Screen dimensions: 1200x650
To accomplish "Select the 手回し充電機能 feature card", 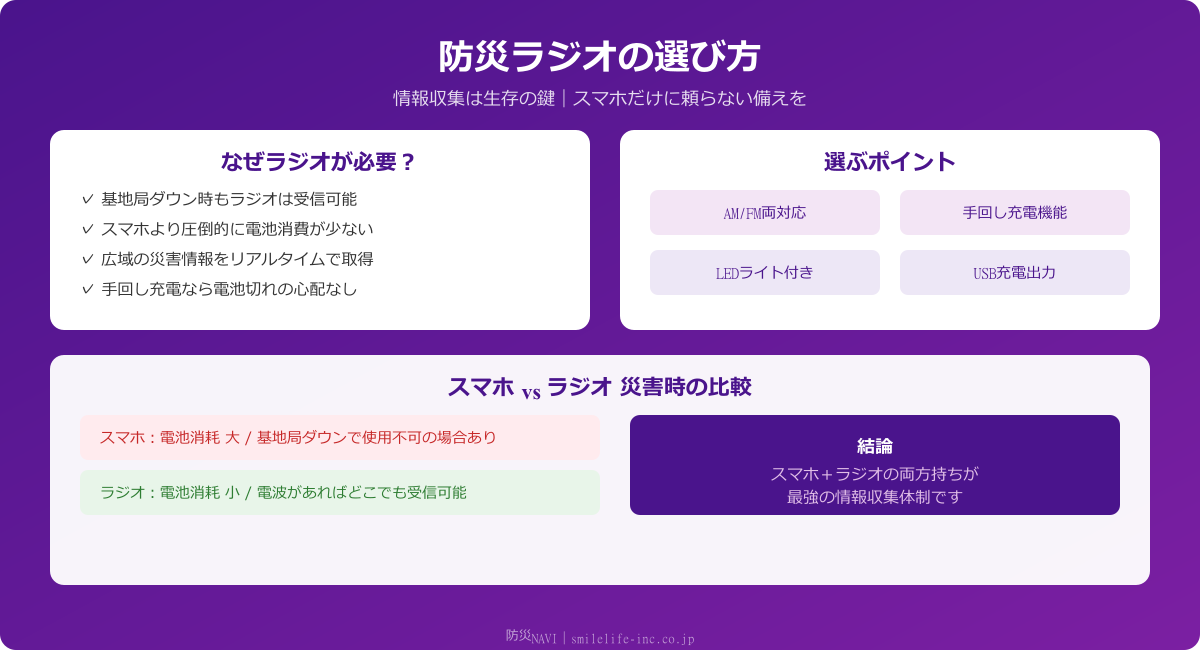I will (x=1014, y=212).
